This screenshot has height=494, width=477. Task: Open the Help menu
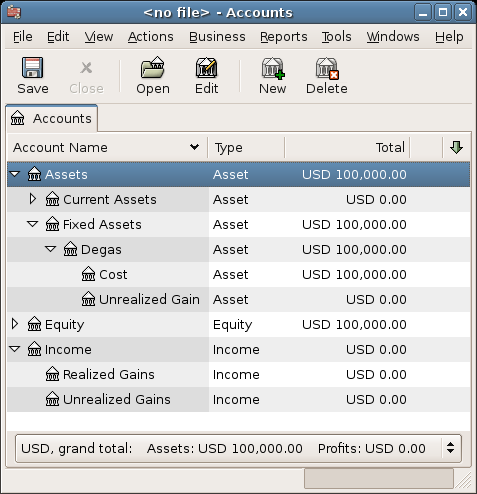(x=449, y=37)
